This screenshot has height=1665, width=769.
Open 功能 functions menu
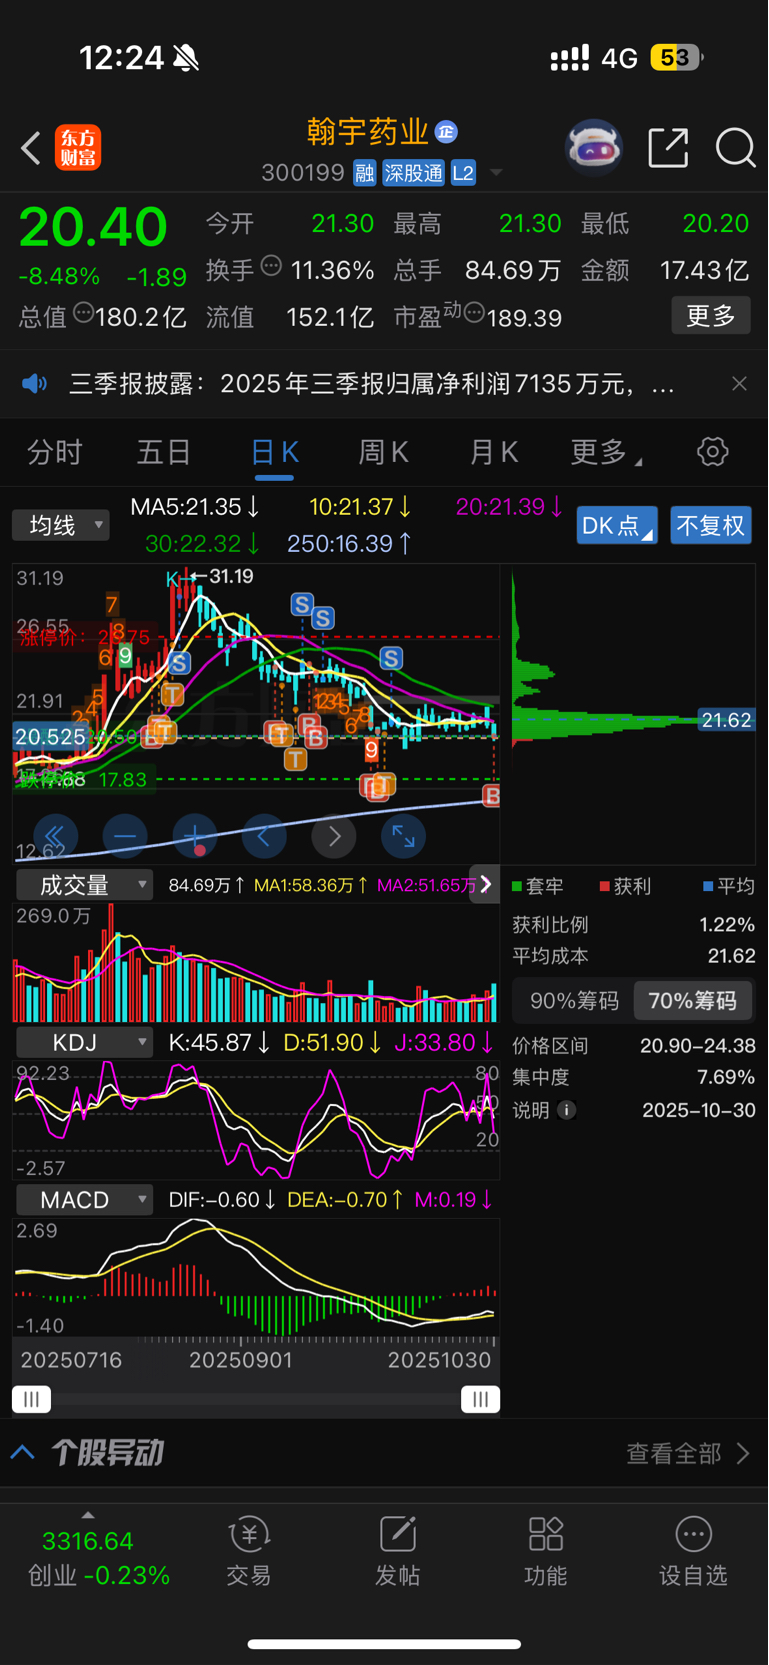pyautogui.click(x=545, y=1552)
